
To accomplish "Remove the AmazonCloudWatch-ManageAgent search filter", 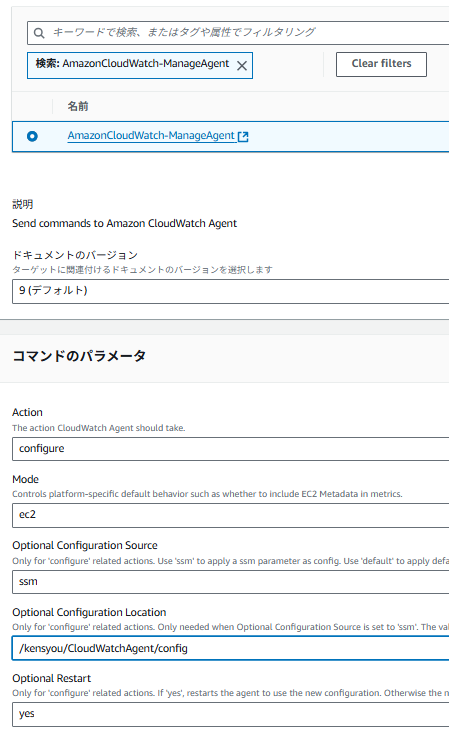I will [x=241, y=66].
